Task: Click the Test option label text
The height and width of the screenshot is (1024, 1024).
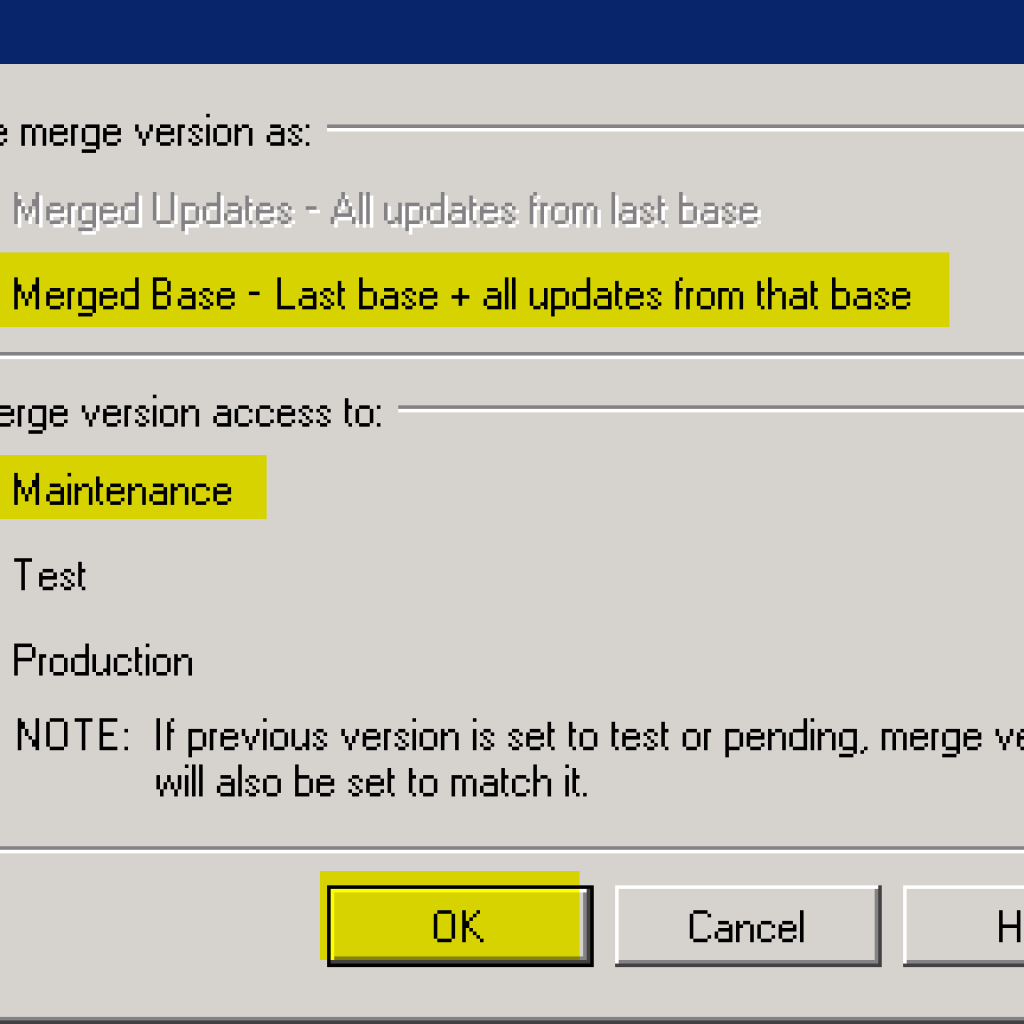Action: (50, 575)
